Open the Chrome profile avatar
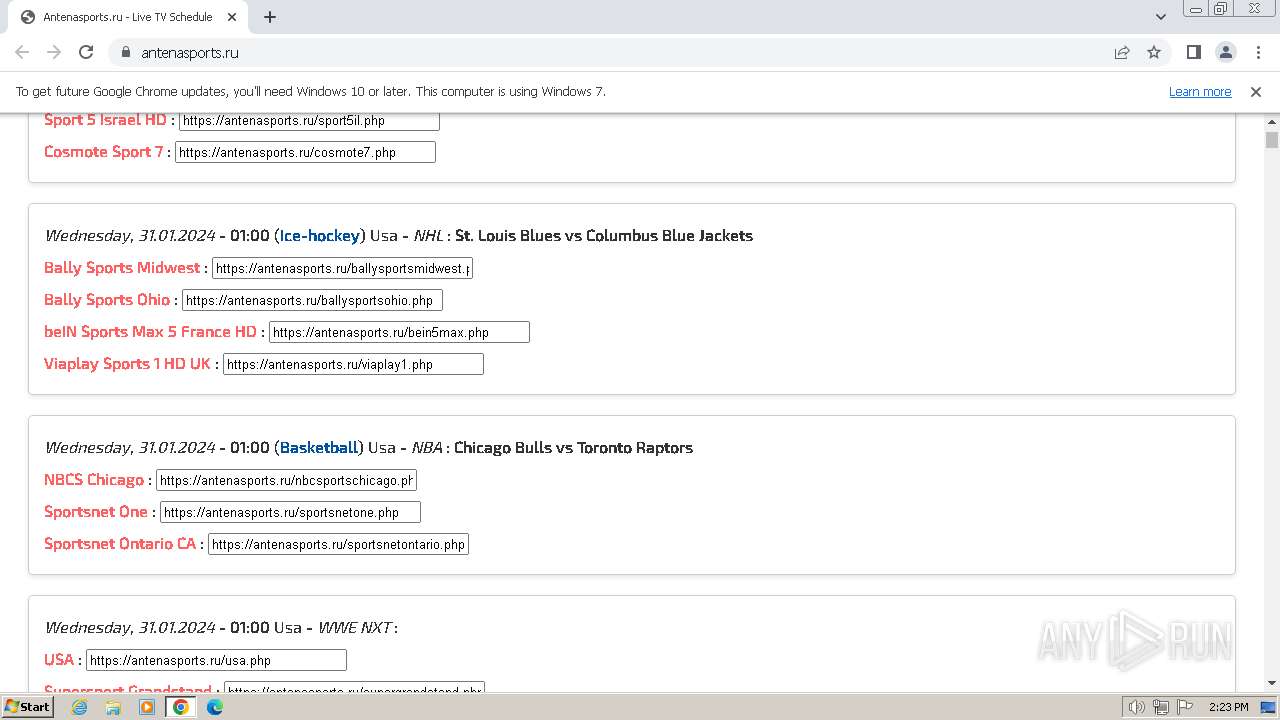1280x720 pixels. pos(1225,52)
